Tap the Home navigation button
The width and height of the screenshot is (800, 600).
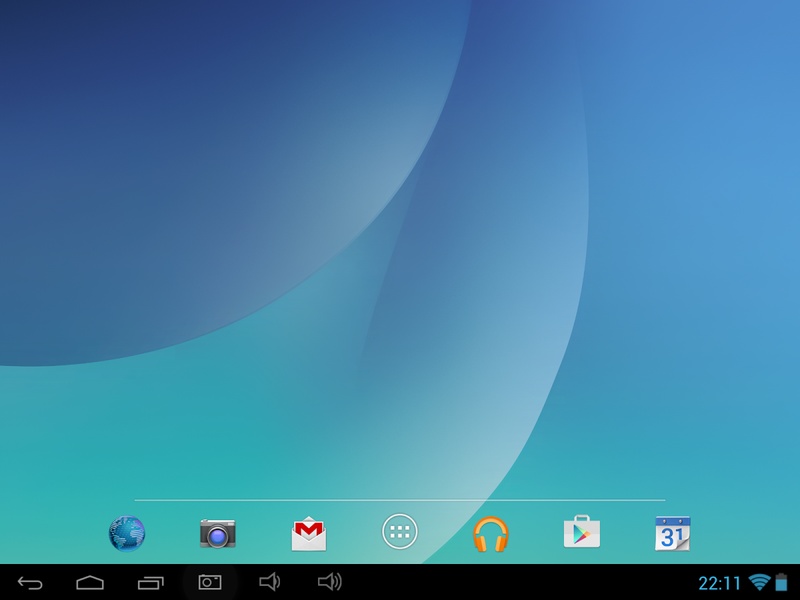[x=90, y=582]
